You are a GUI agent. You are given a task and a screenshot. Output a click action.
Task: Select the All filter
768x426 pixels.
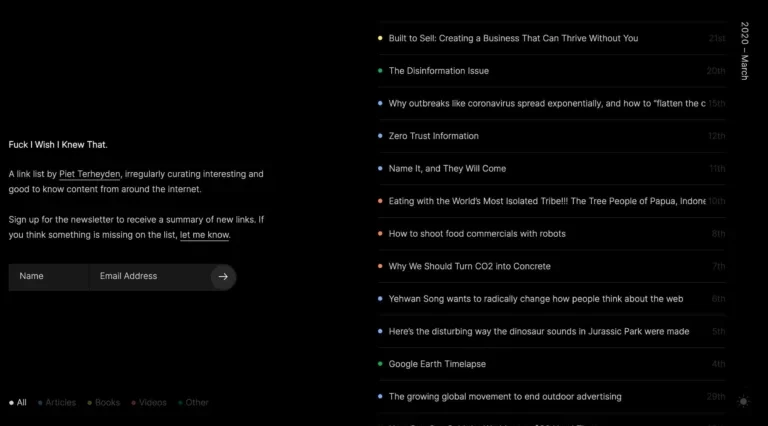coord(18,403)
